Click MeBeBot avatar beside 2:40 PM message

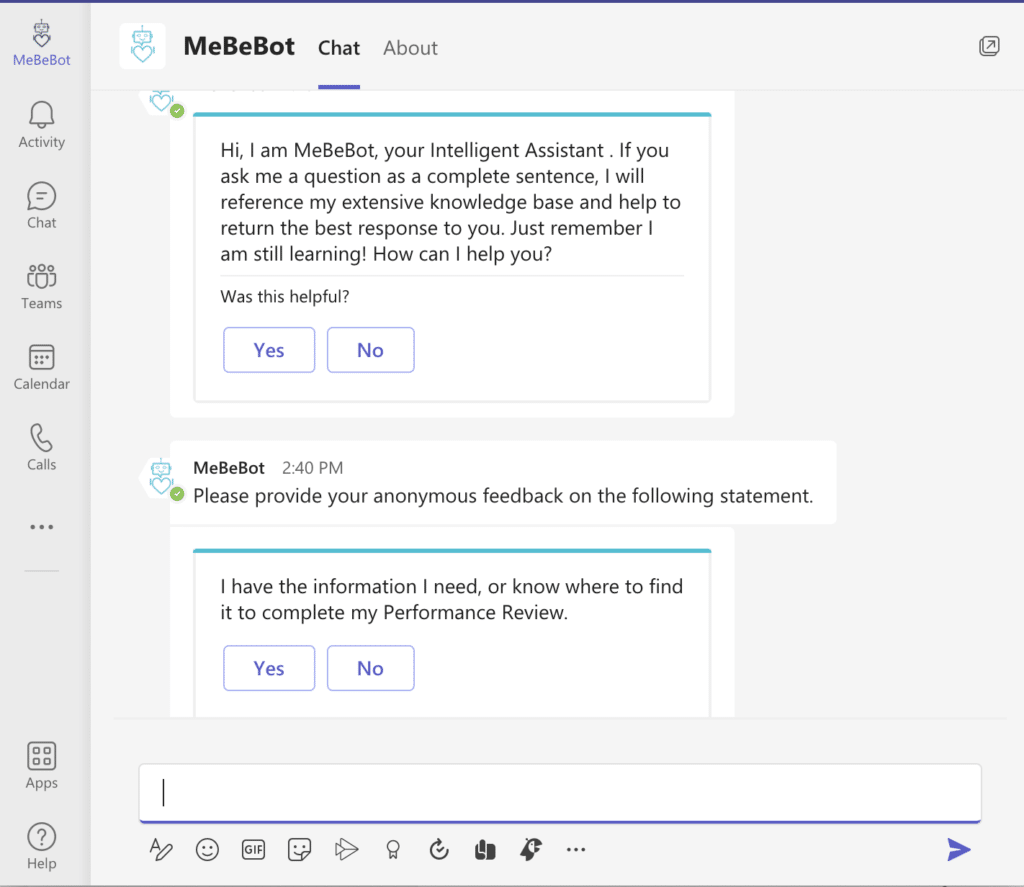click(x=161, y=478)
